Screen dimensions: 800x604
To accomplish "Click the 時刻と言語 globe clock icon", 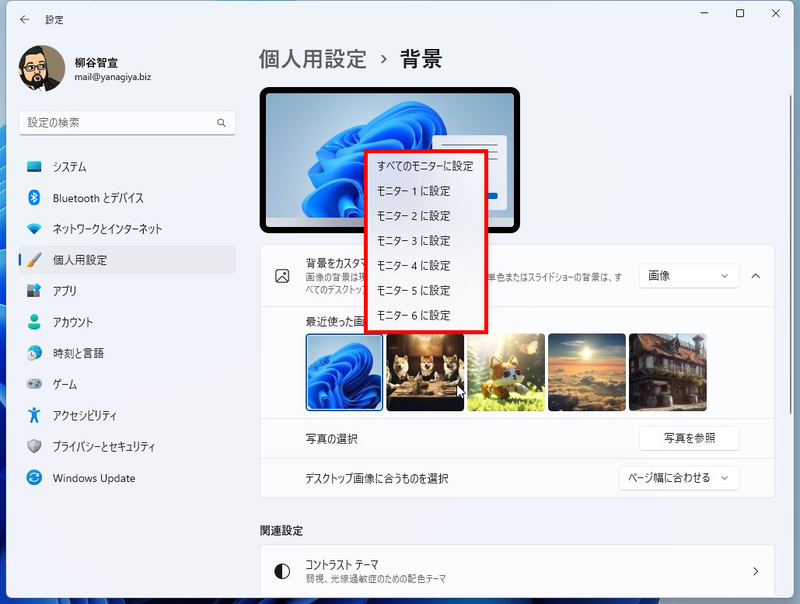I will pos(34,353).
